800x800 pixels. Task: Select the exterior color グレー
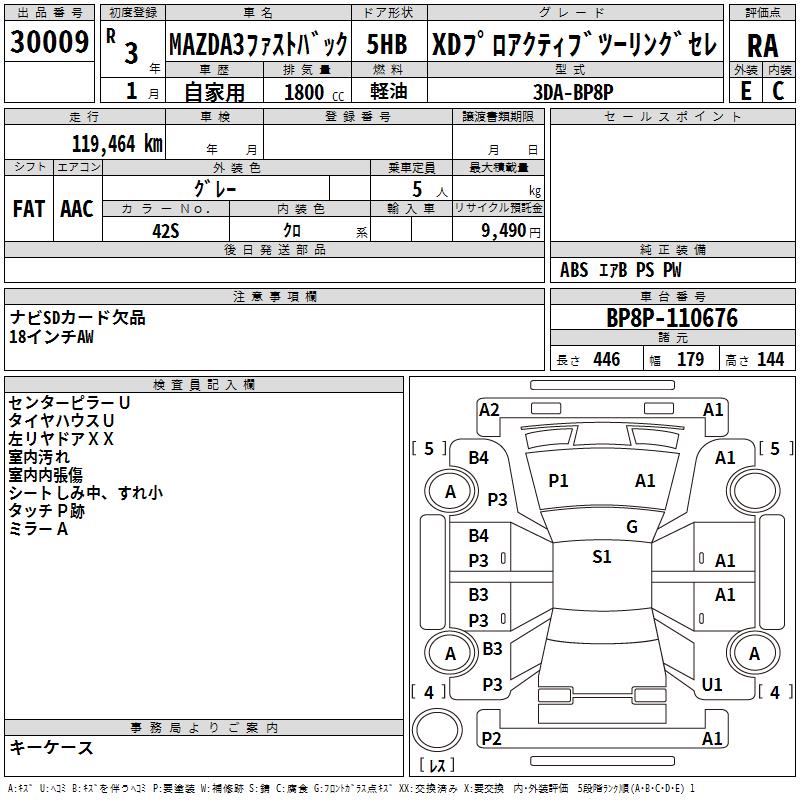point(215,189)
